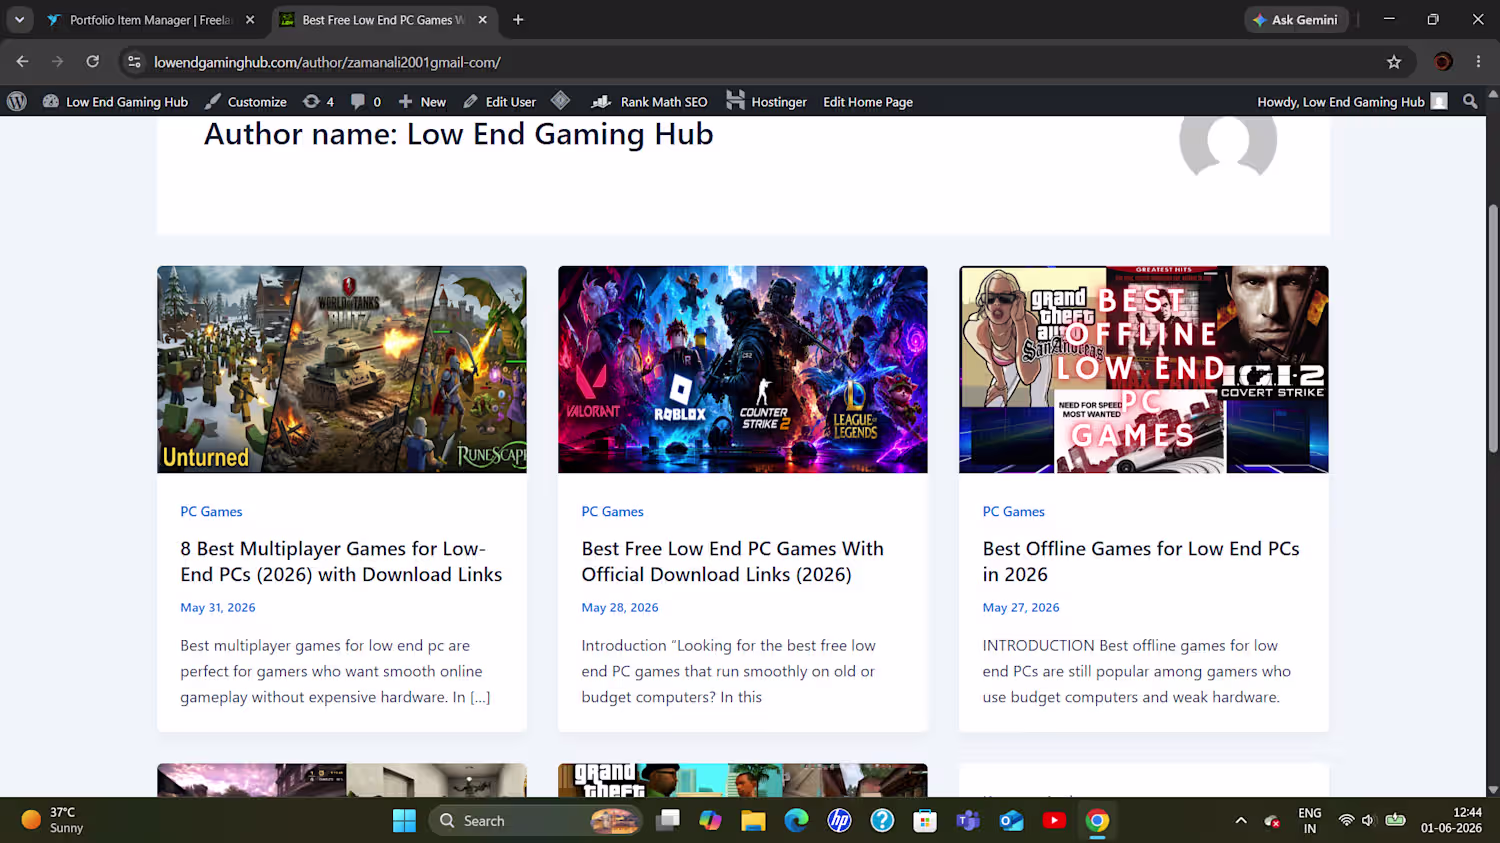The height and width of the screenshot is (843, 1500).
Task: Open the Low End Gaming Hub site menu
Action: (x=115, y=102)
